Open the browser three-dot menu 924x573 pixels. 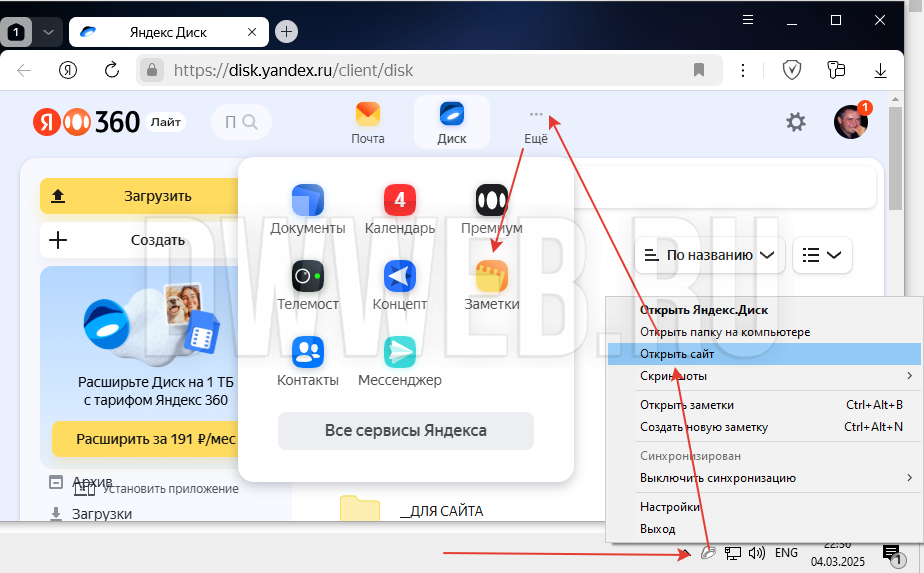[x=742, y=70]
